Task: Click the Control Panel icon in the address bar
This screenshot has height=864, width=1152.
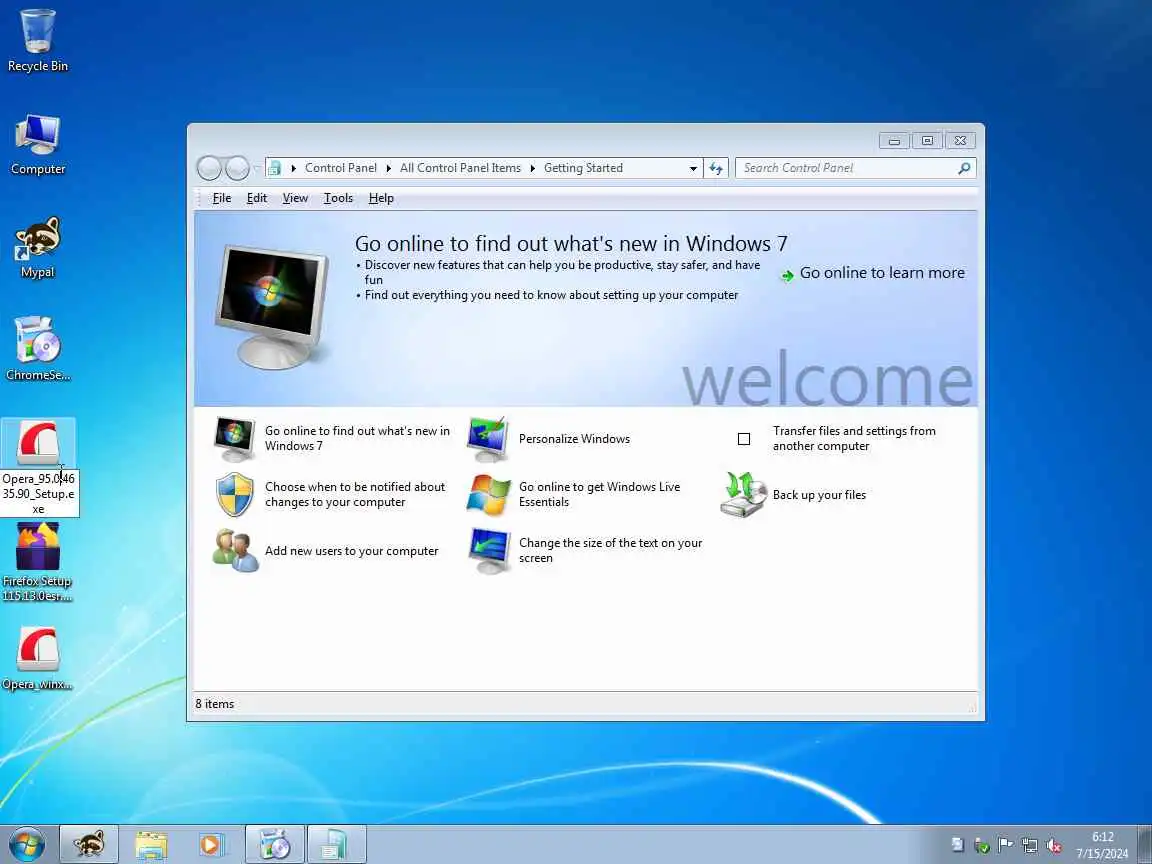Action: pyautogui.click(x=275, y=168)
